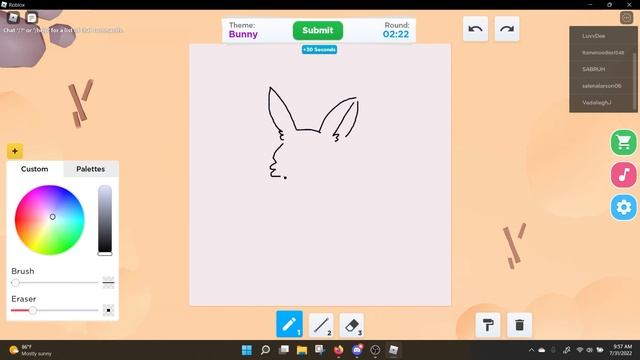Screen dimensions: 640x360
Task: Open the weather widget on the taskbar
Action: pyautogui.click(x=31, y=350)
